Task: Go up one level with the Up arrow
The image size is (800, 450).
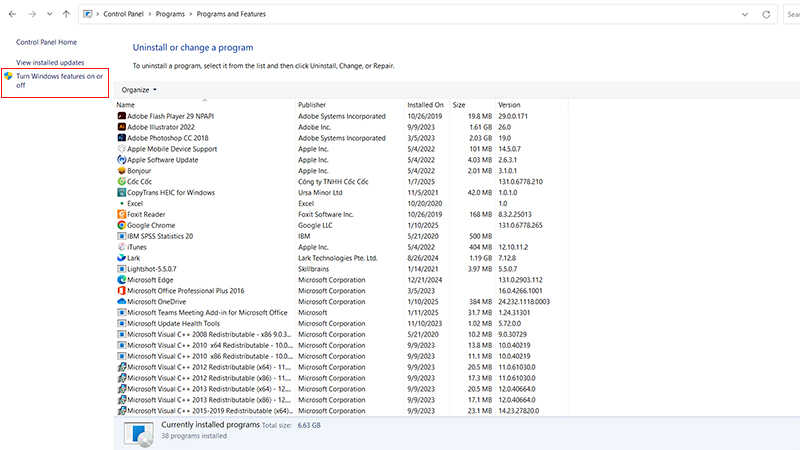Action: coord(66,14)
